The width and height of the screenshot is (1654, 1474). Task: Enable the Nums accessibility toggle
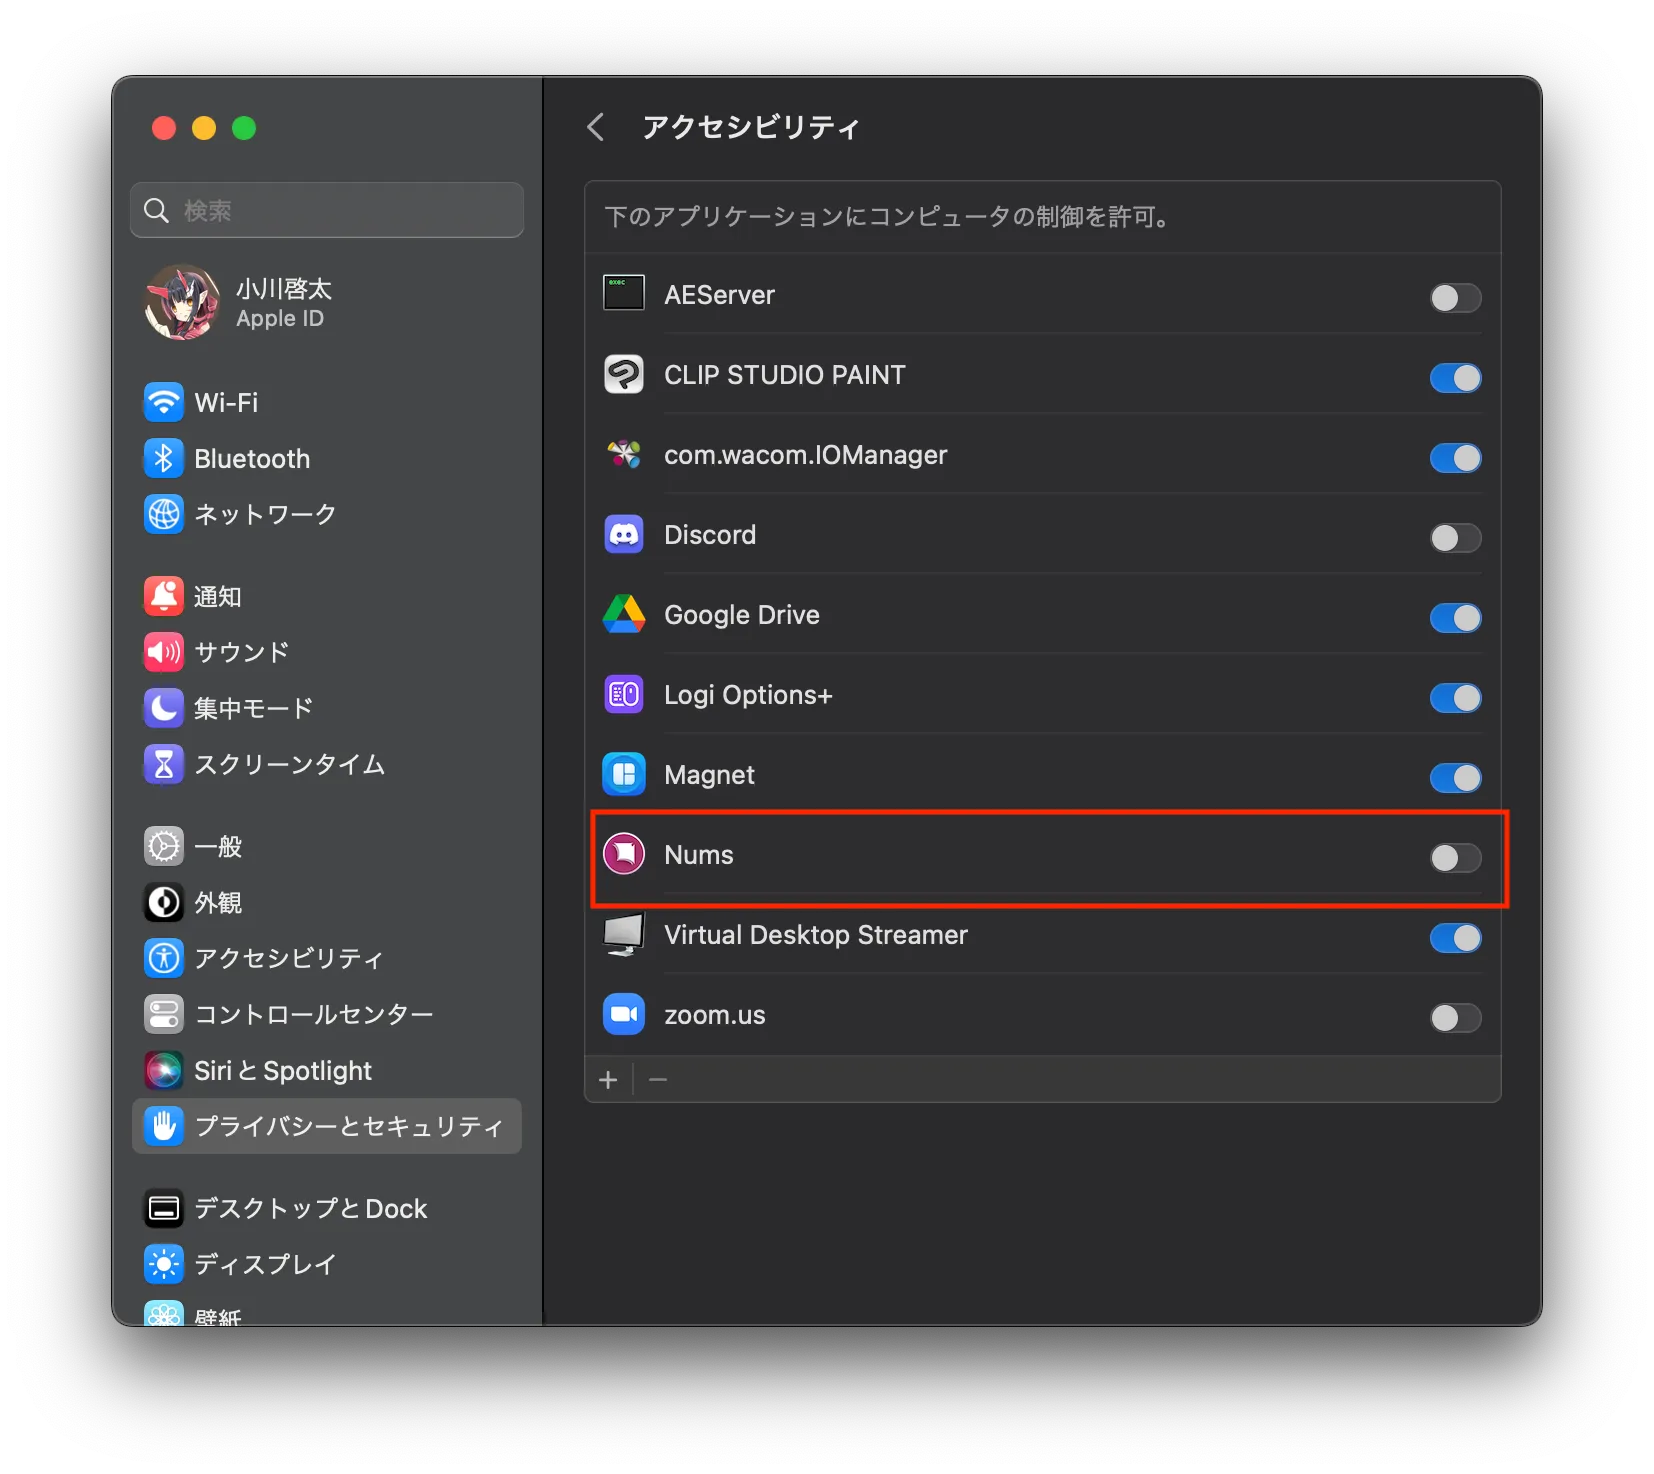point(1455,857)
